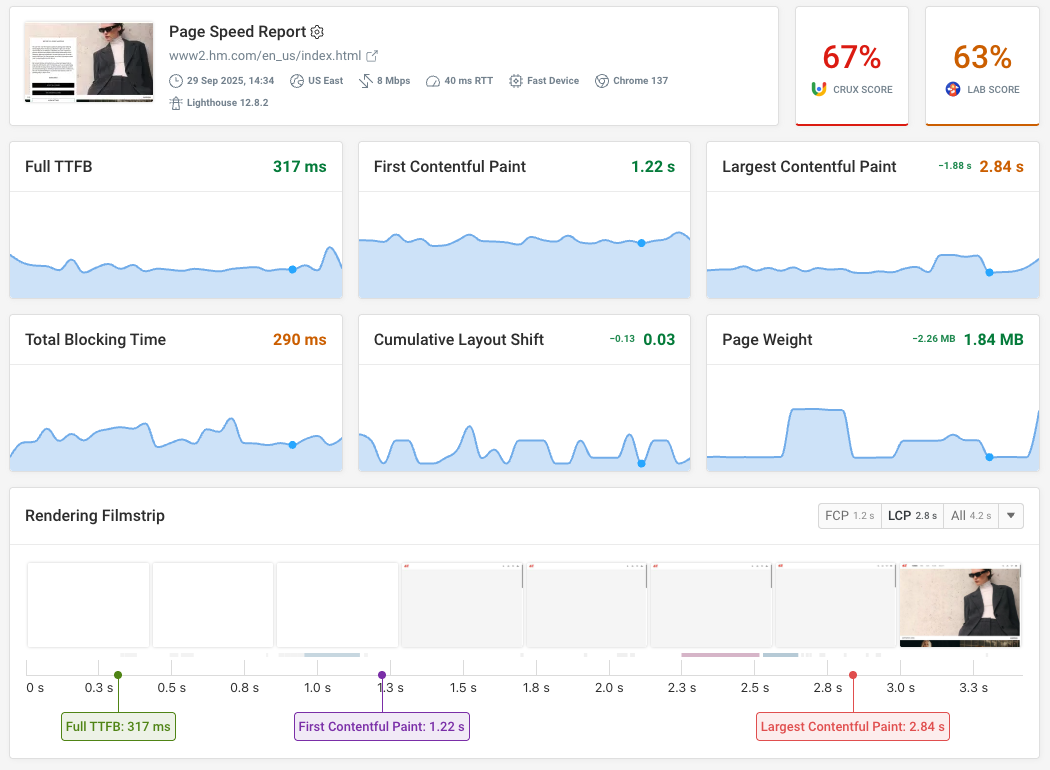
Task: Click the Full TTFB: 317 ms label
Action: pos(118,726)
